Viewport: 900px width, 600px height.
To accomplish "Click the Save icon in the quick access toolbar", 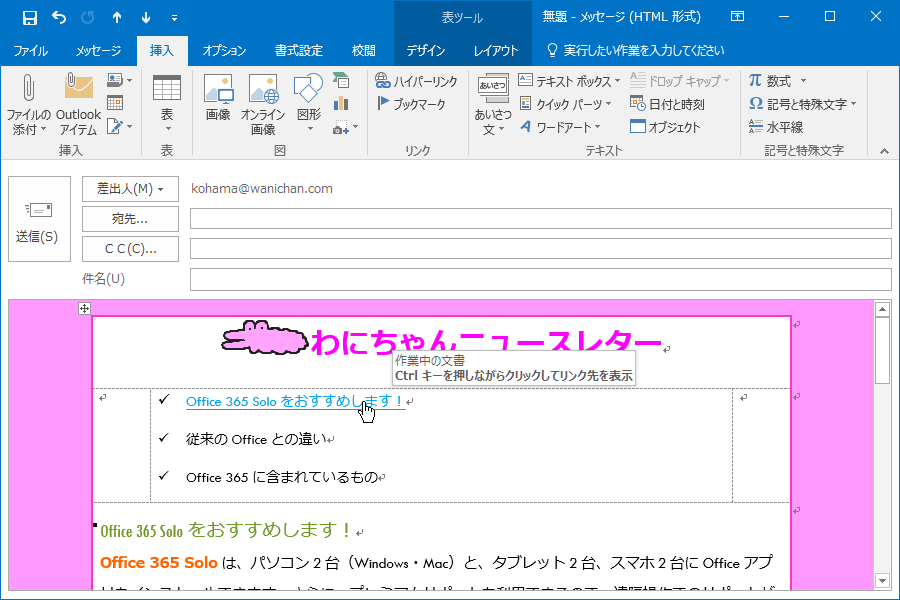I will (x=30, y=18).
